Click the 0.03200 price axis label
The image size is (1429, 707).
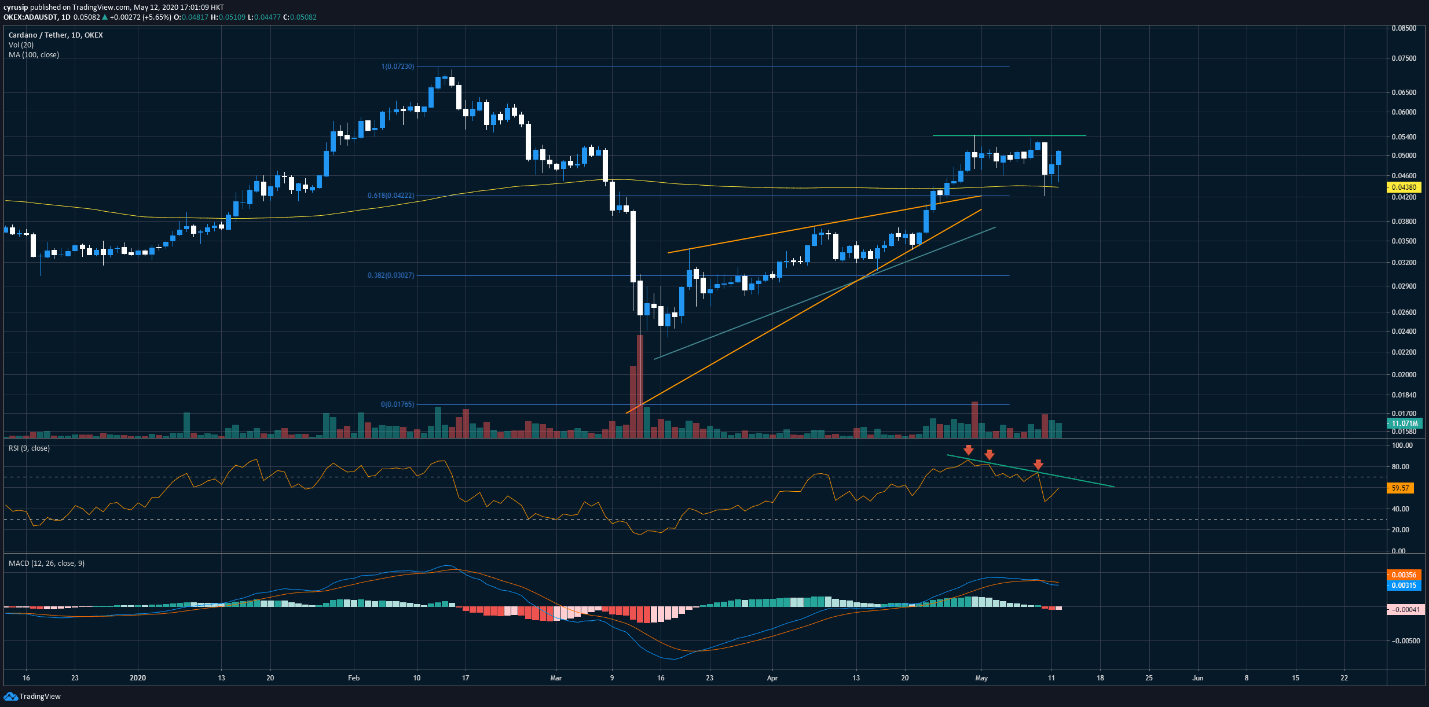coord(1402,262)
